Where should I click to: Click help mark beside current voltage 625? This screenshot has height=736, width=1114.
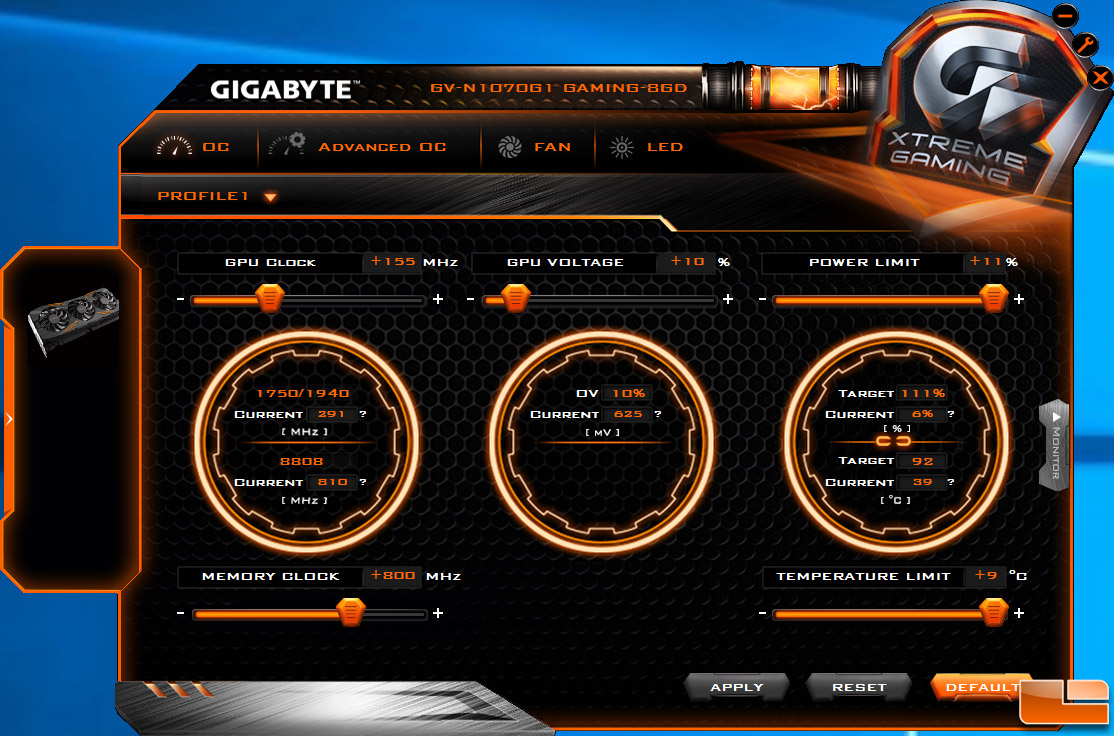[x=658, y=414]
